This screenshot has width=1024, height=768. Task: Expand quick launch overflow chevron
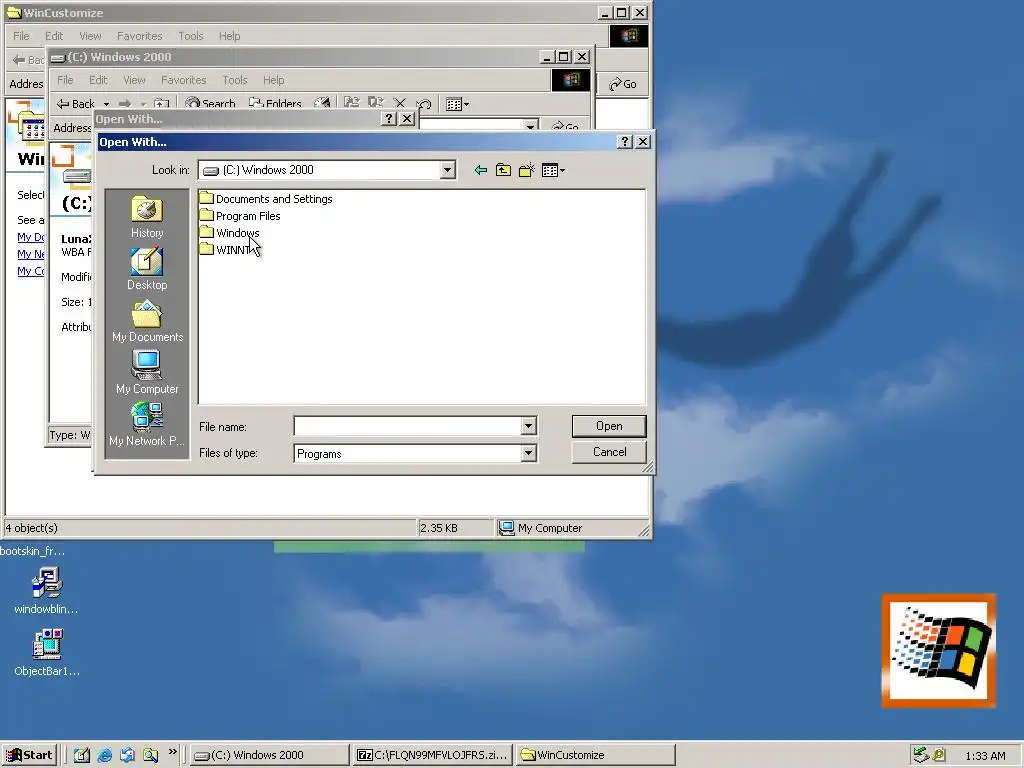coord(172,752)
